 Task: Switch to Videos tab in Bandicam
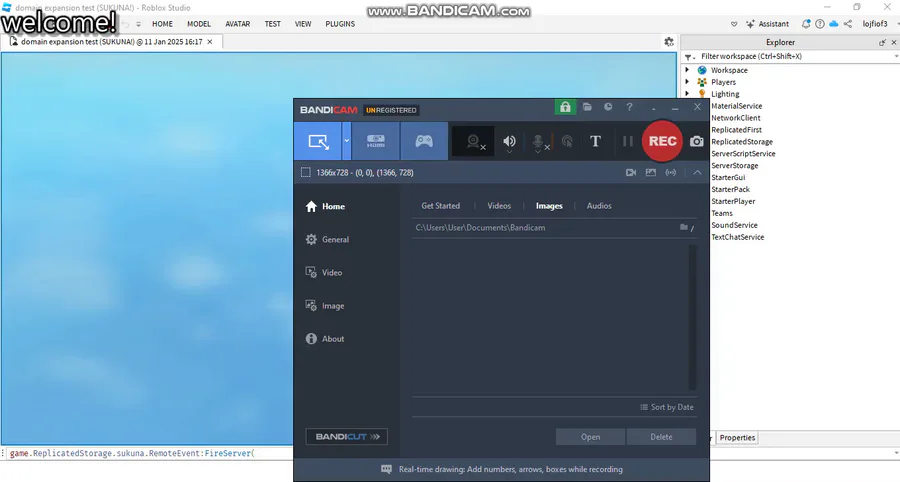(x=499, y=206)
